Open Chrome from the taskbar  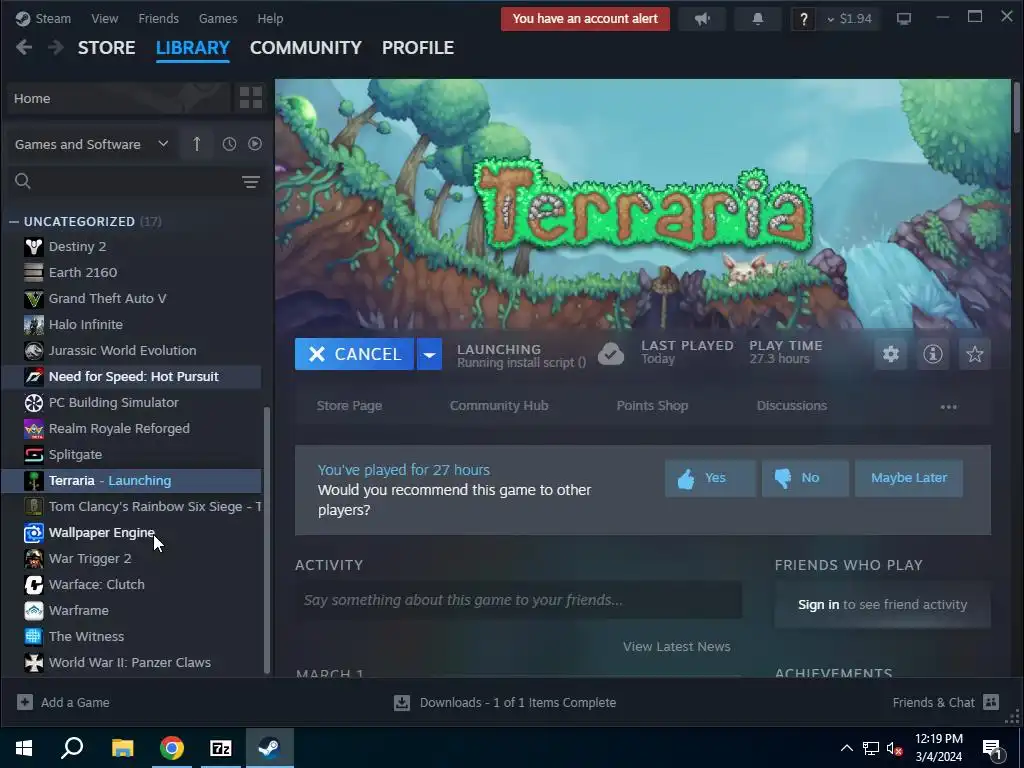tap(172, 748)
